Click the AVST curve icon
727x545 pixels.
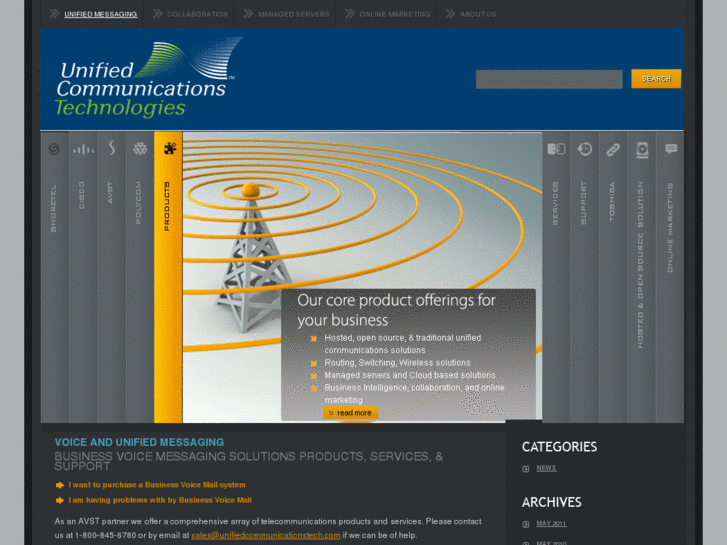pos(111,148)
